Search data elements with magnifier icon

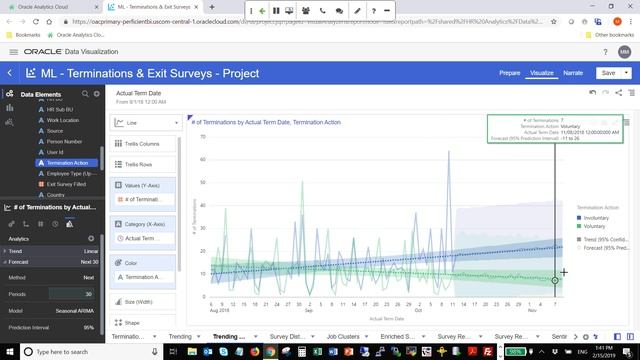click(85, 94)
